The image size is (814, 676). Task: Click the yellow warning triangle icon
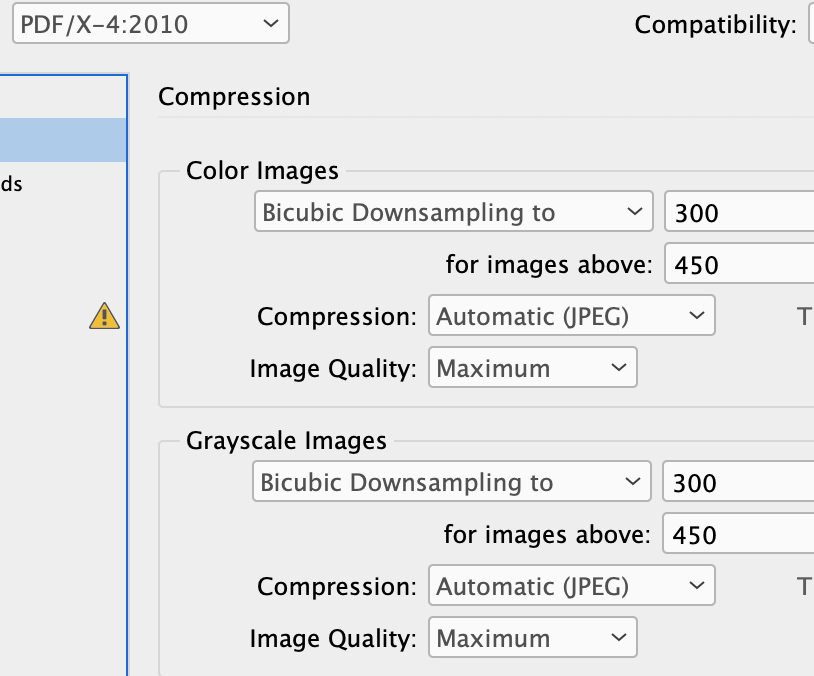(x=104, y=316)
